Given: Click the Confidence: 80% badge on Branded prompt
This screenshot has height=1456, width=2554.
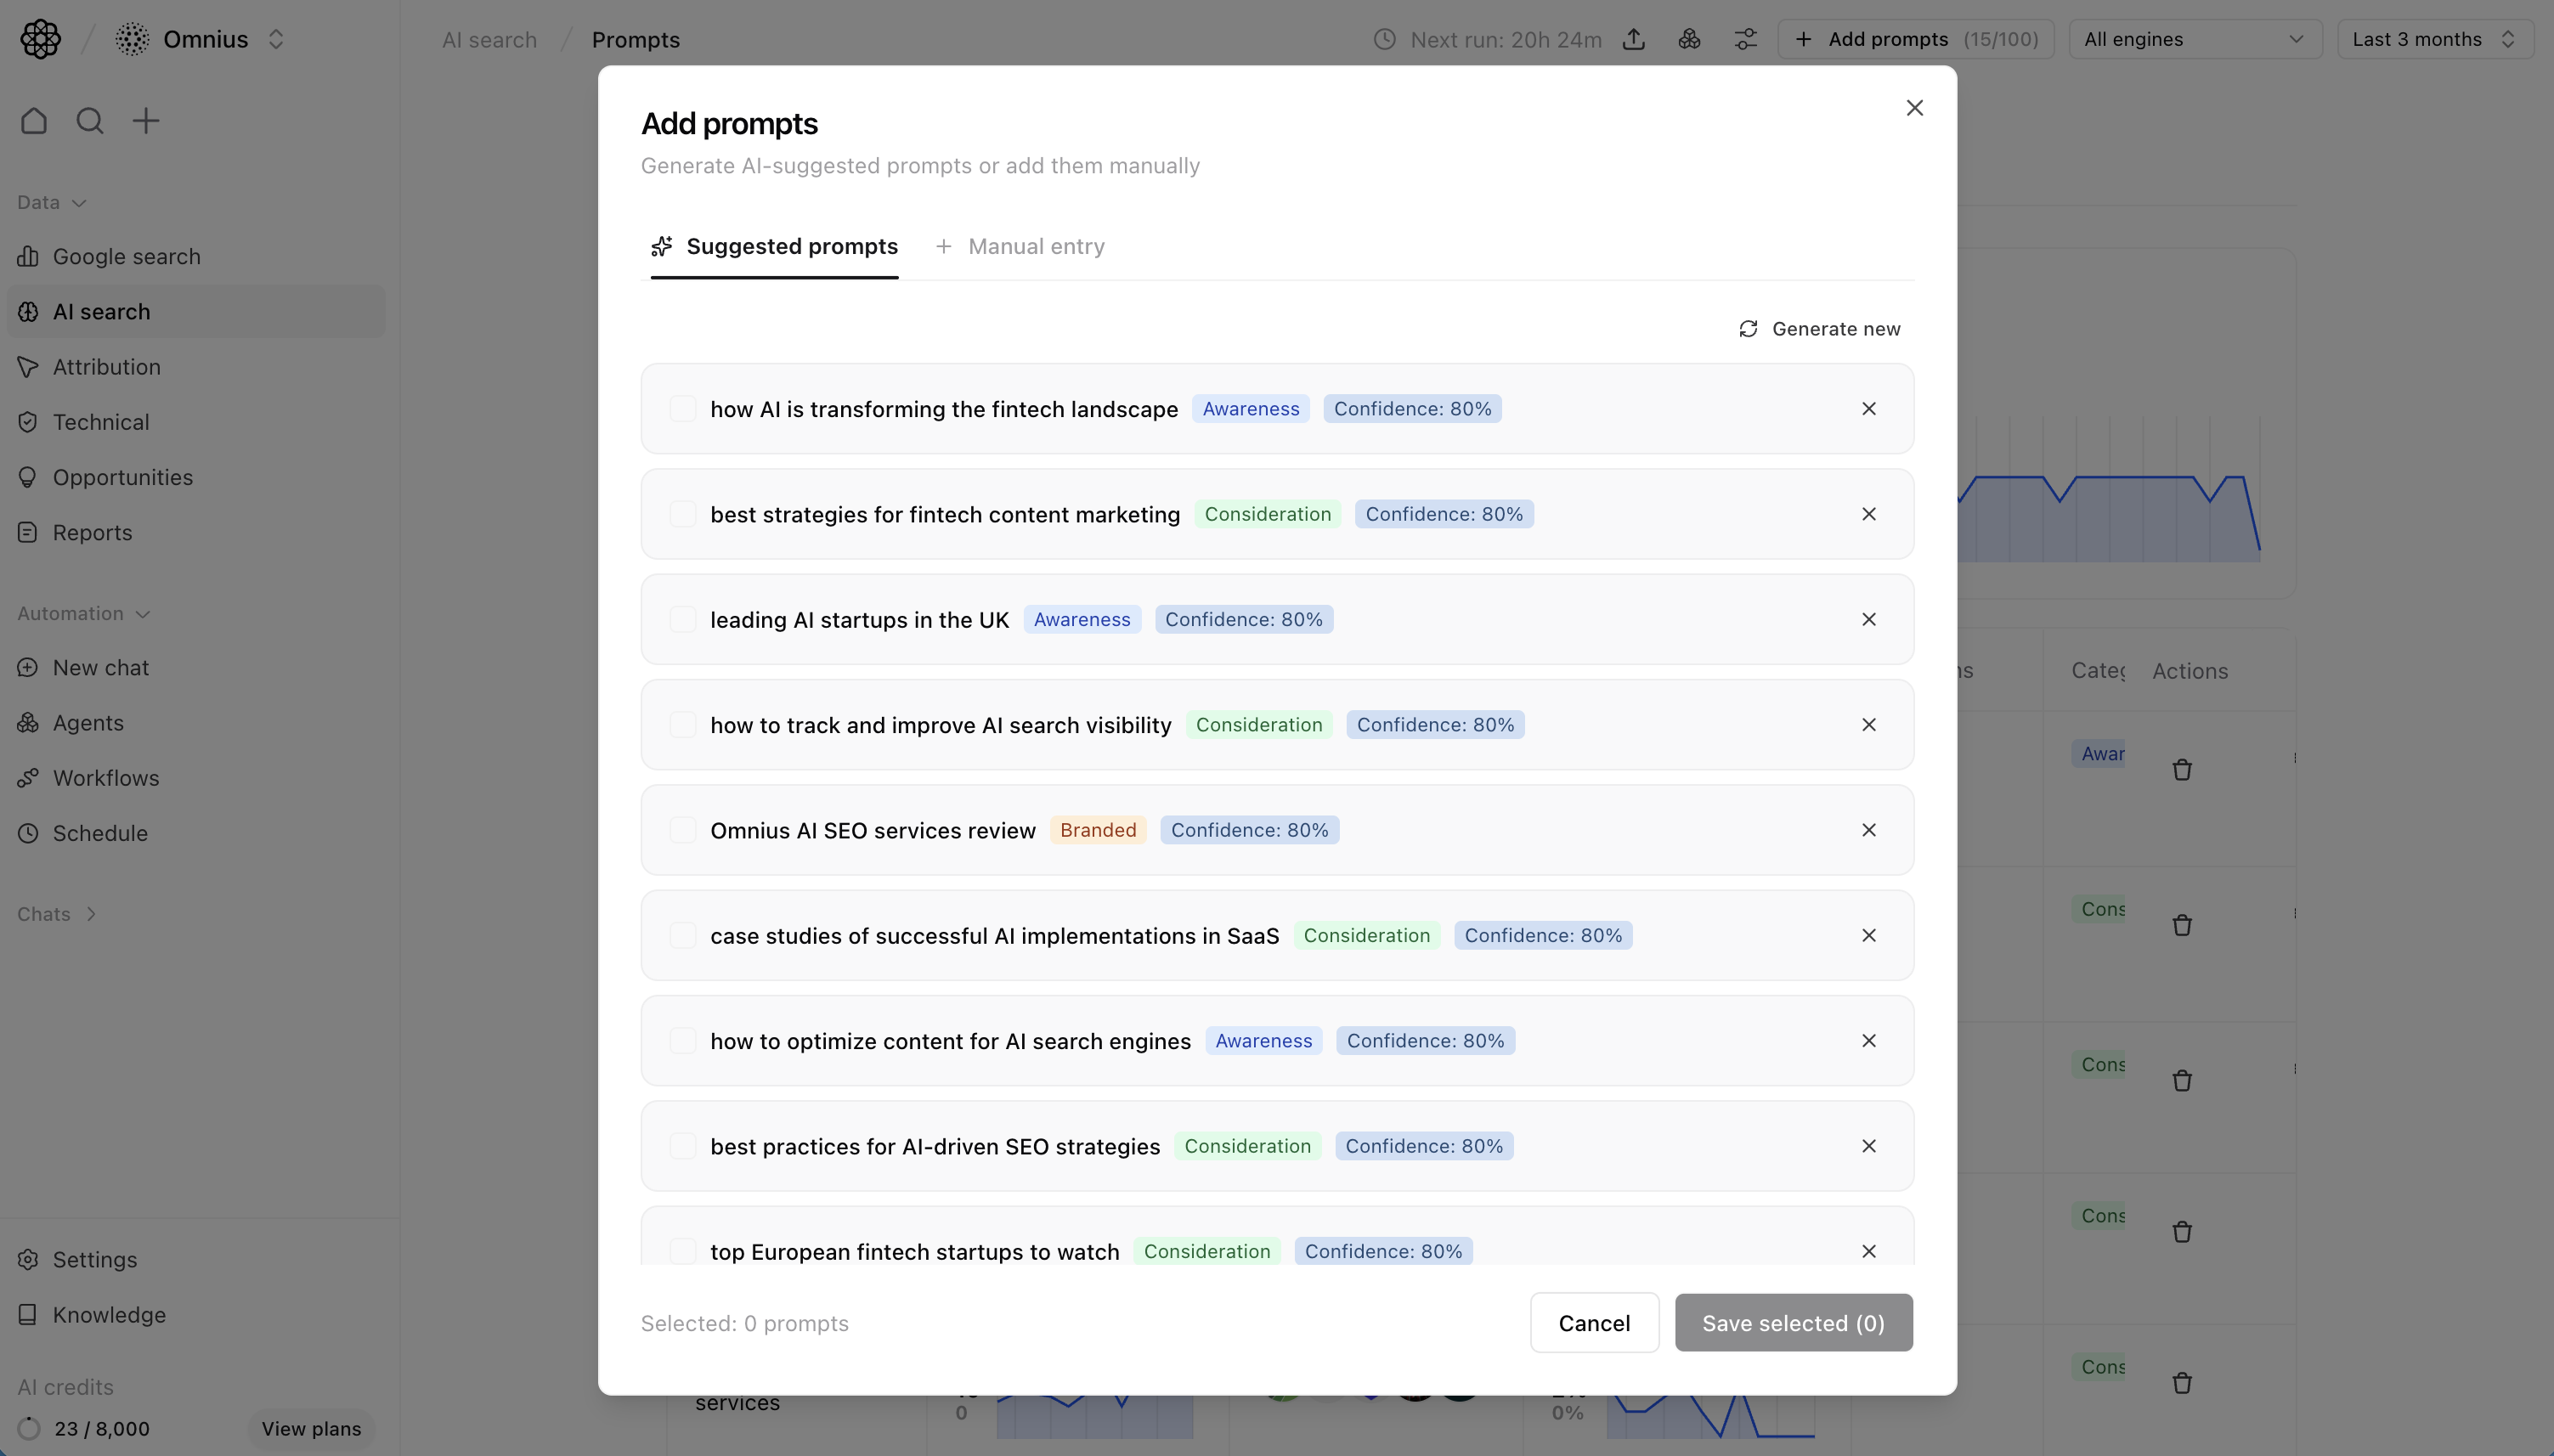Looking at the screenshot, I should click(1249, 830).
